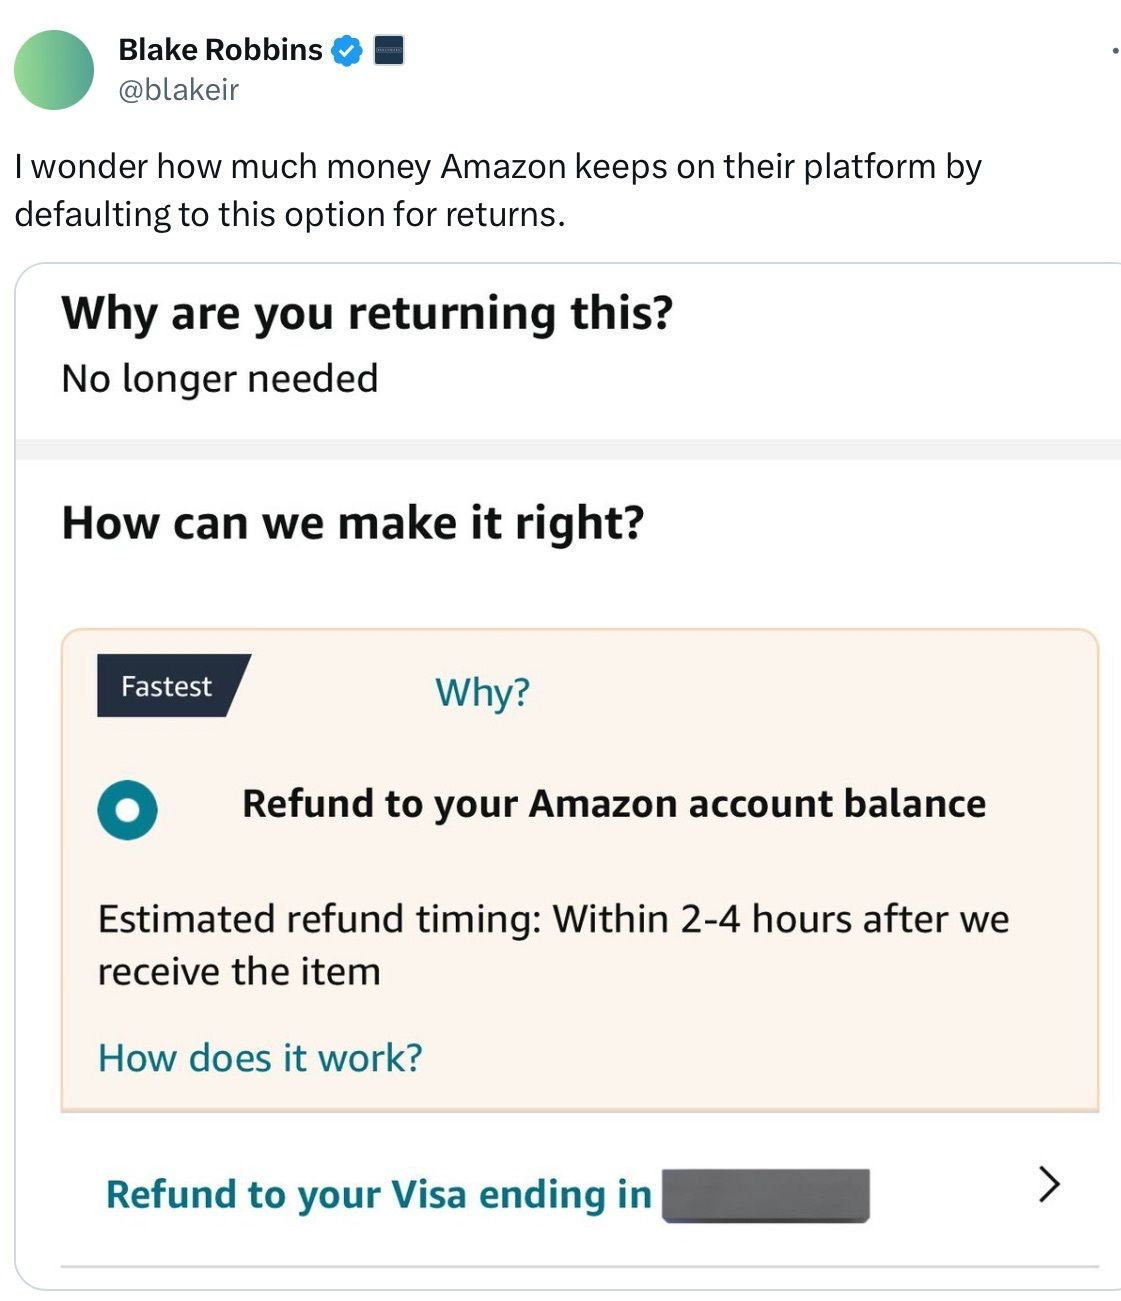Open the Why? link next to Fastest

tap(482, 691)
